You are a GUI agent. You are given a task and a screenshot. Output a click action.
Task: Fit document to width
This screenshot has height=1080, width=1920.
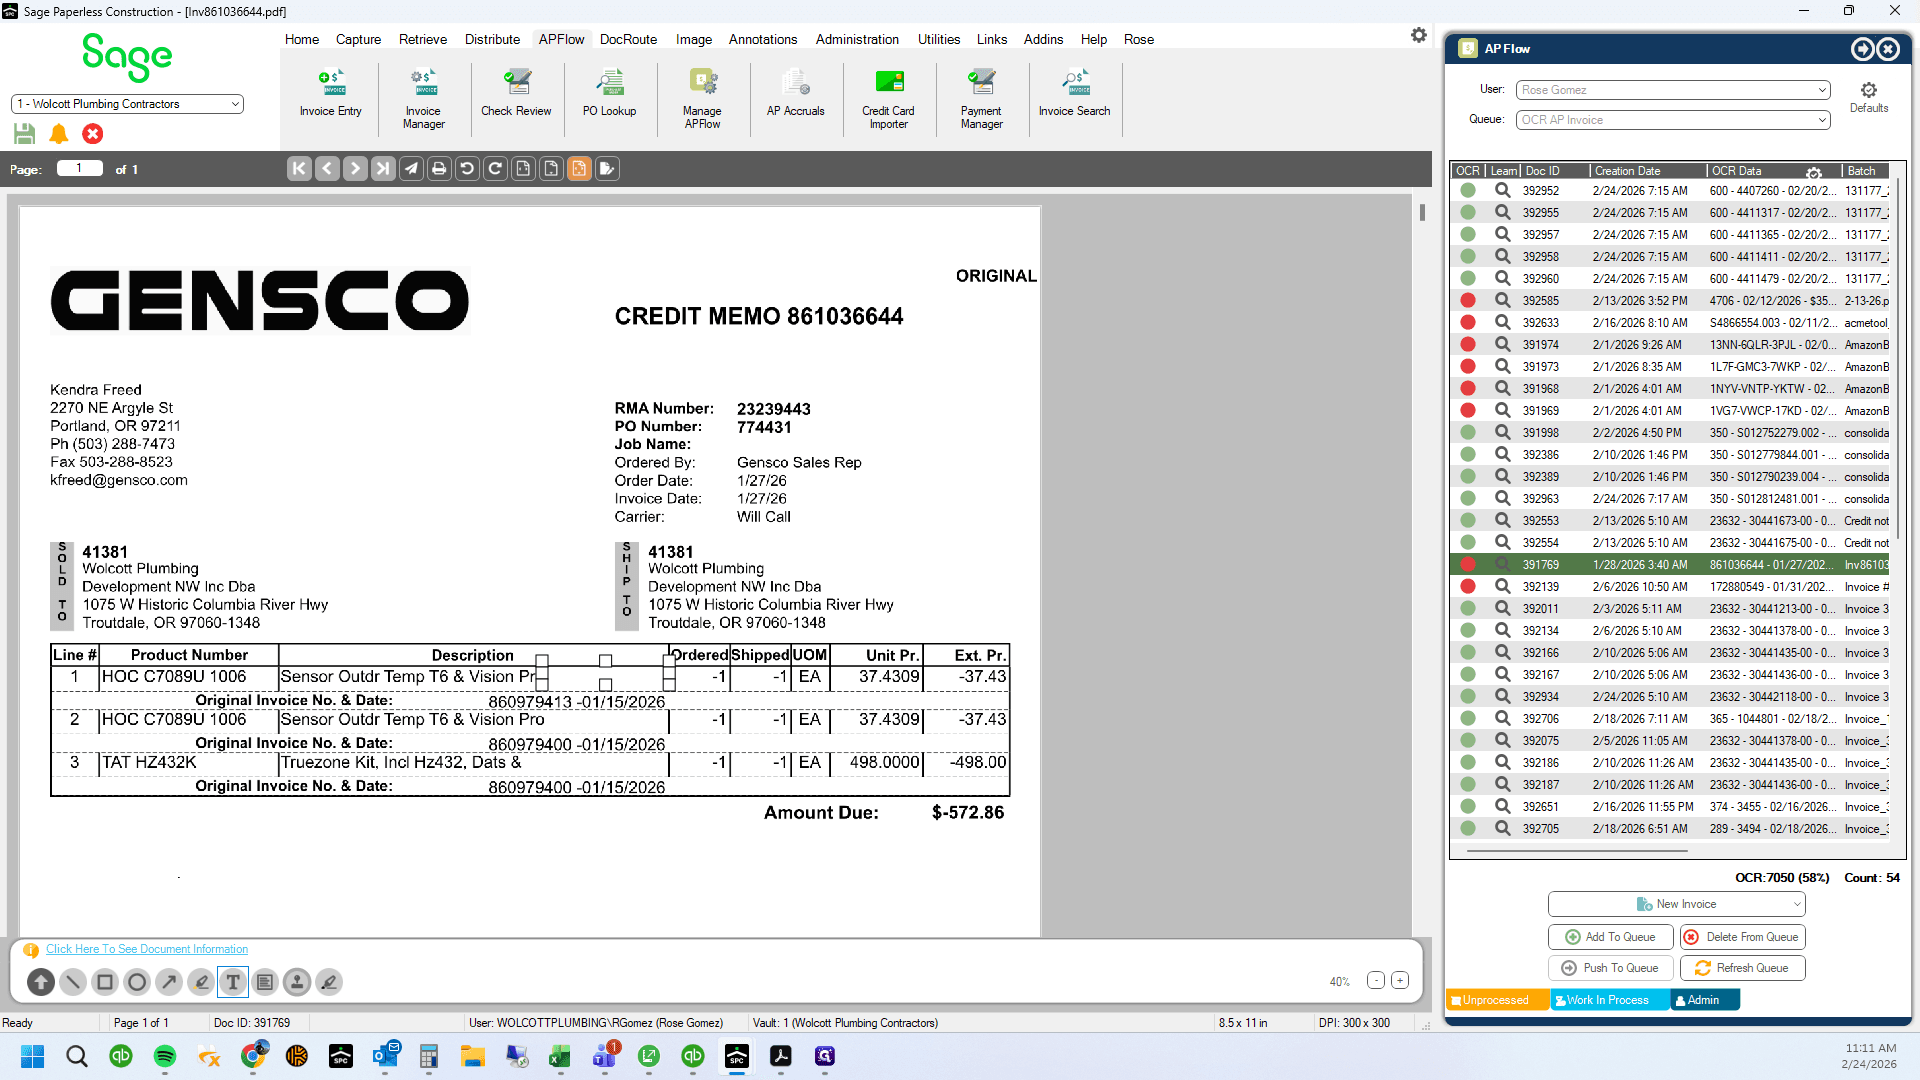point(523,169)
